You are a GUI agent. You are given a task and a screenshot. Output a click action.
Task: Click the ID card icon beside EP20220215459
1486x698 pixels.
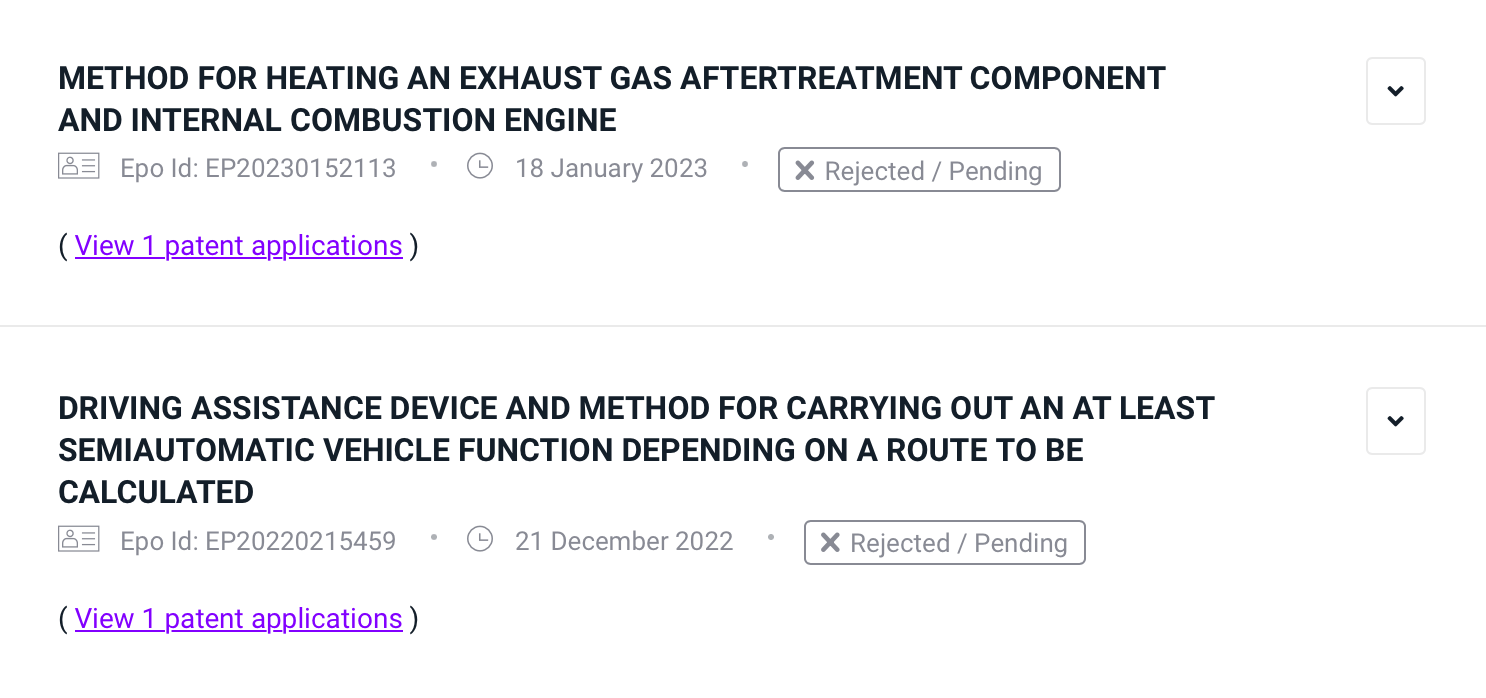(79, 540)
